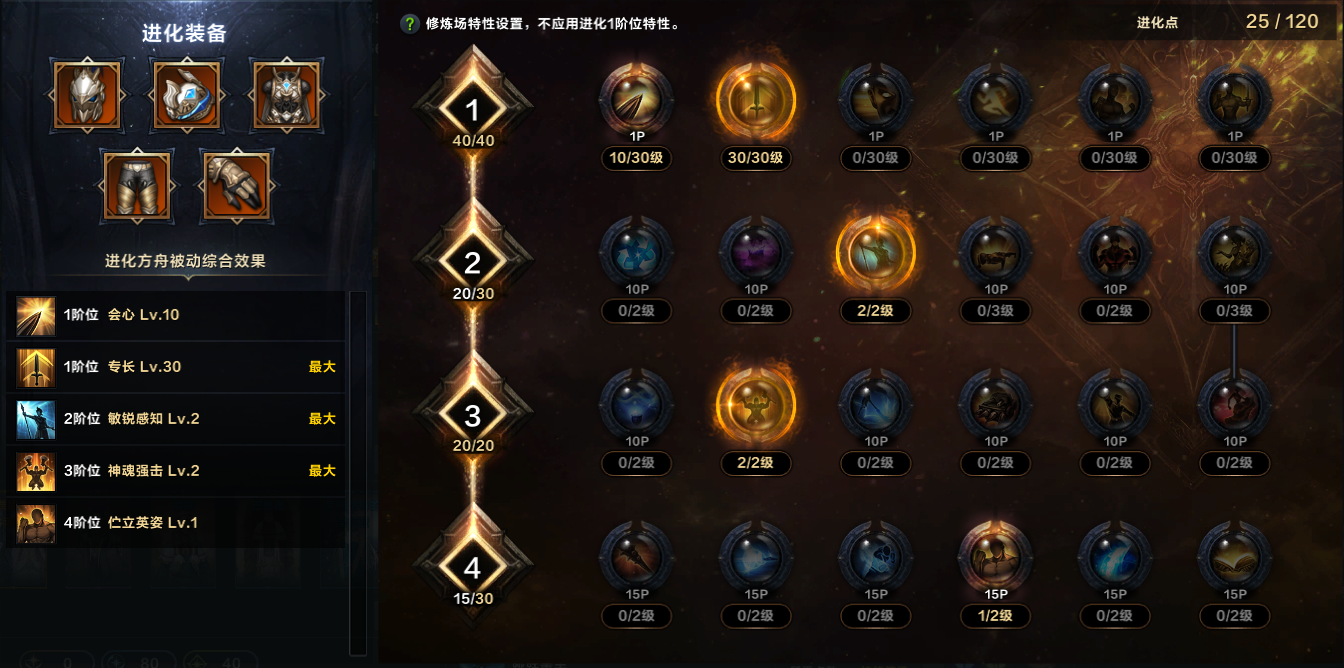Click the 伫立英姿 Lv.1 effect entry
1344x668 pixels.
pyautogui.click(x=176, y=523)
